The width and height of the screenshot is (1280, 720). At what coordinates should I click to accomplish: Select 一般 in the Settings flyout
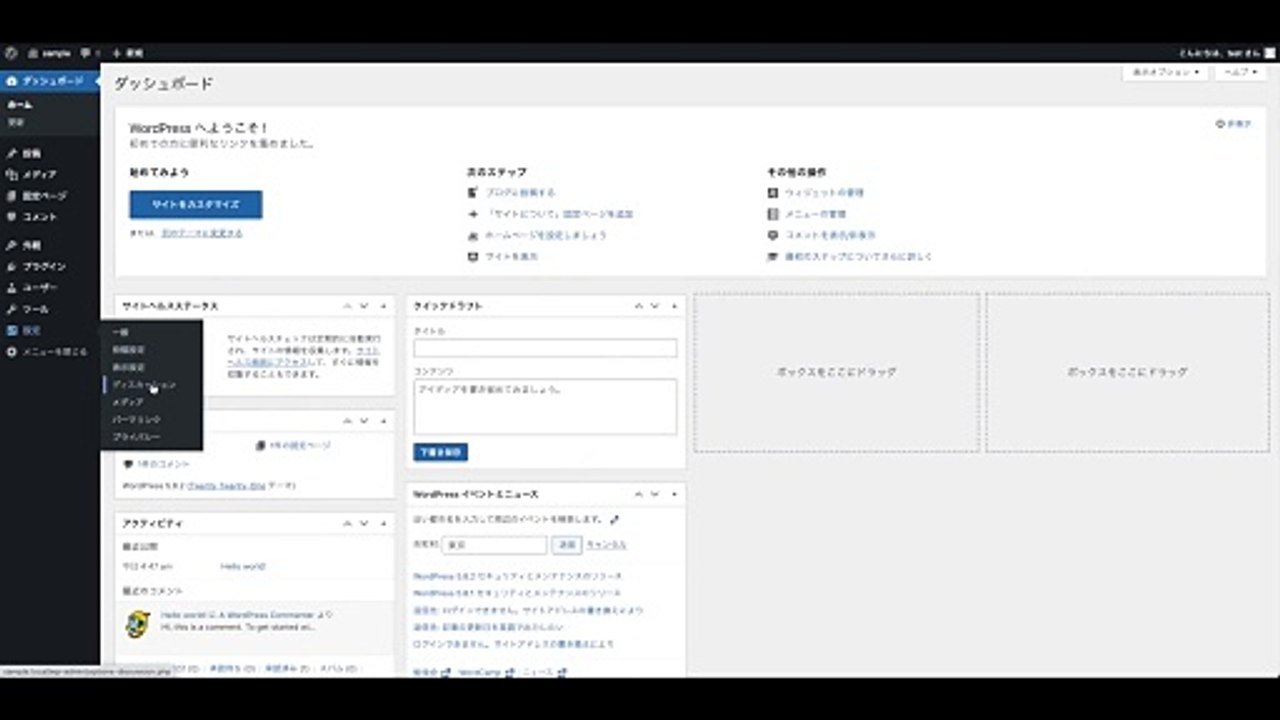tap(120, 332)
